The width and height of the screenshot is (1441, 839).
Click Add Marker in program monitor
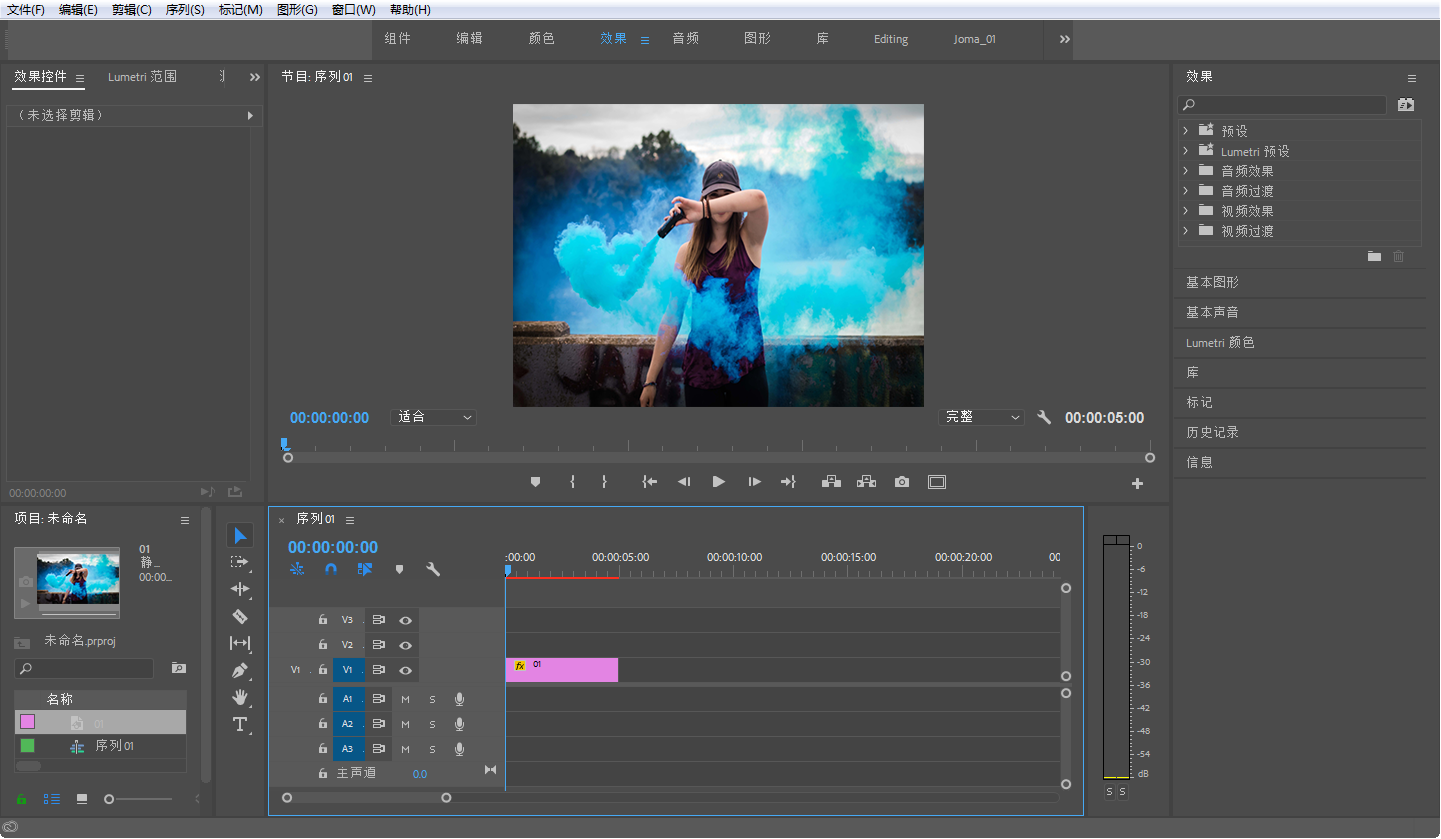(535, 482)
